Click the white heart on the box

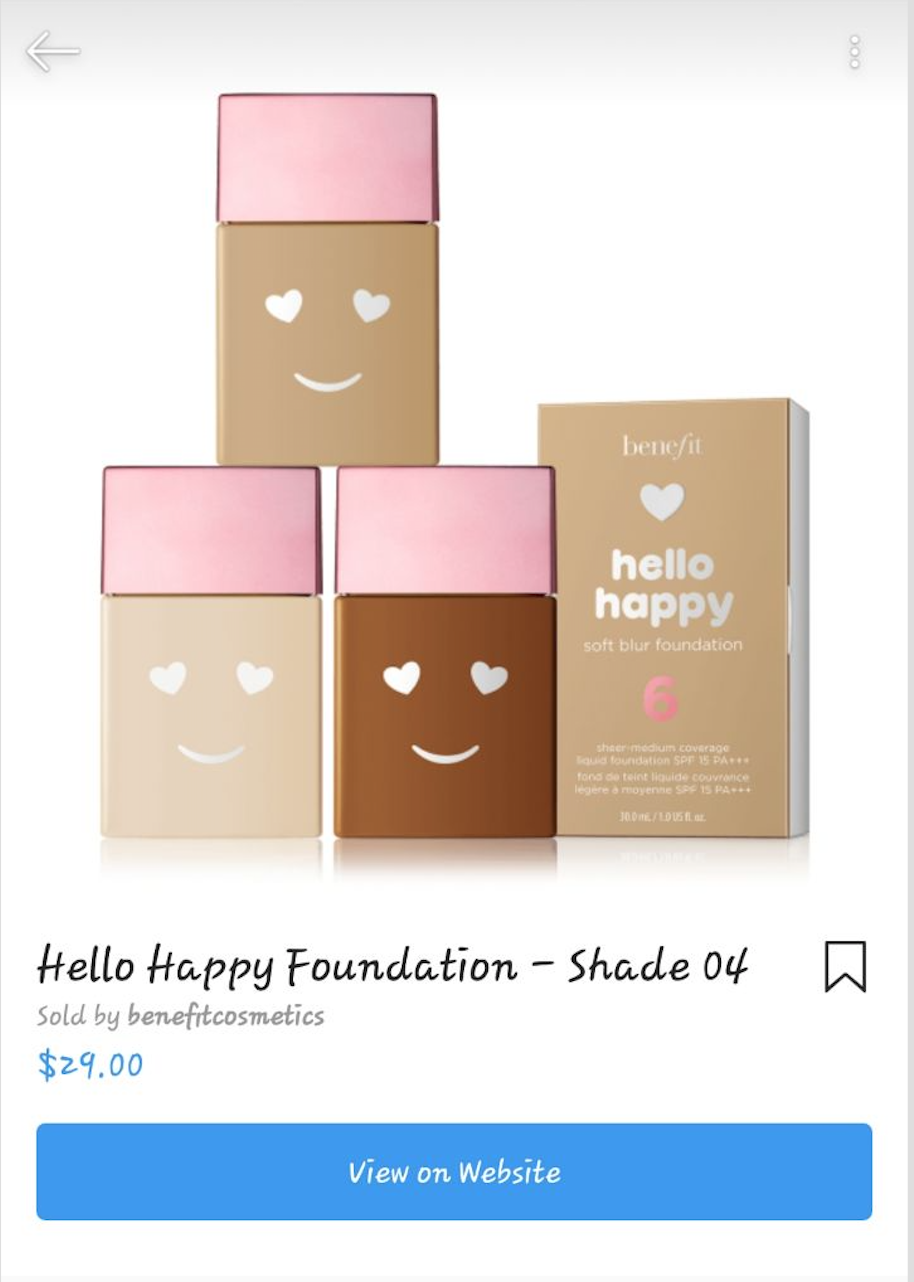[x=662, y=501]
